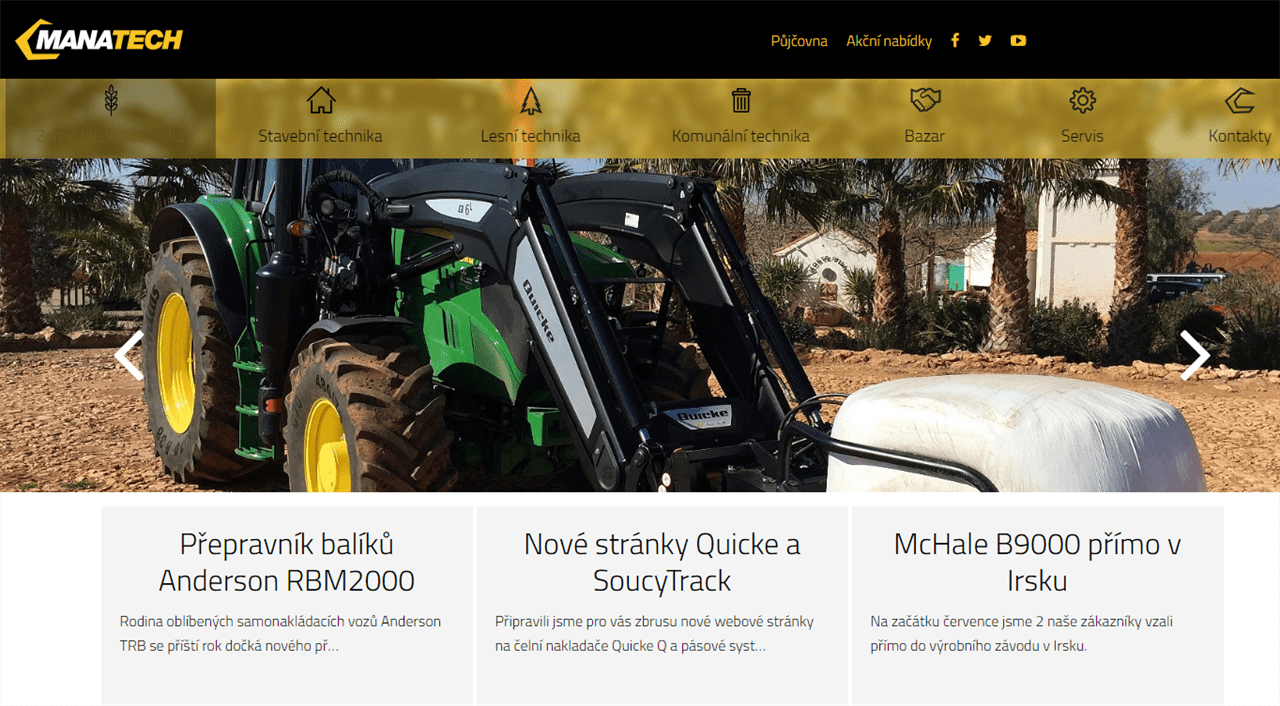Open McHale B9000 přímo v Irsku article

click(1038, 563)
